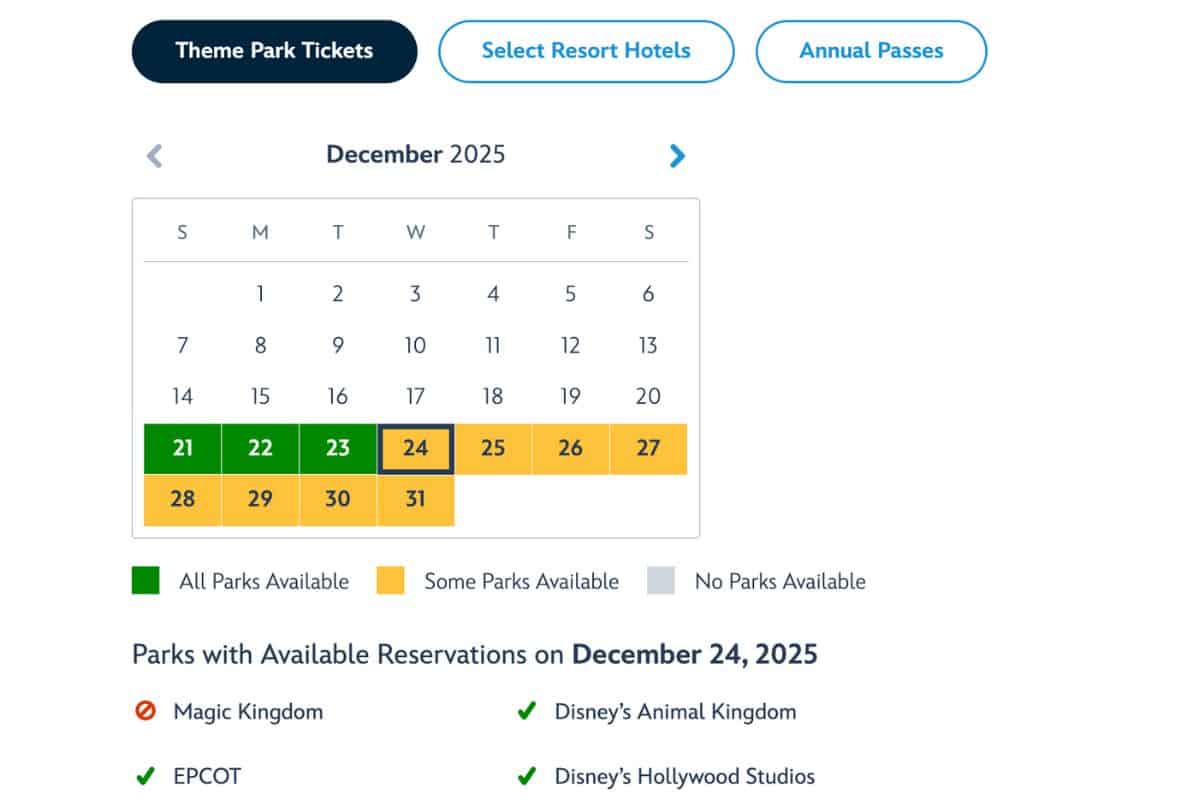Open the December 2025 month header
Viewport: 1200px width, 800px height.
[415, 154]
